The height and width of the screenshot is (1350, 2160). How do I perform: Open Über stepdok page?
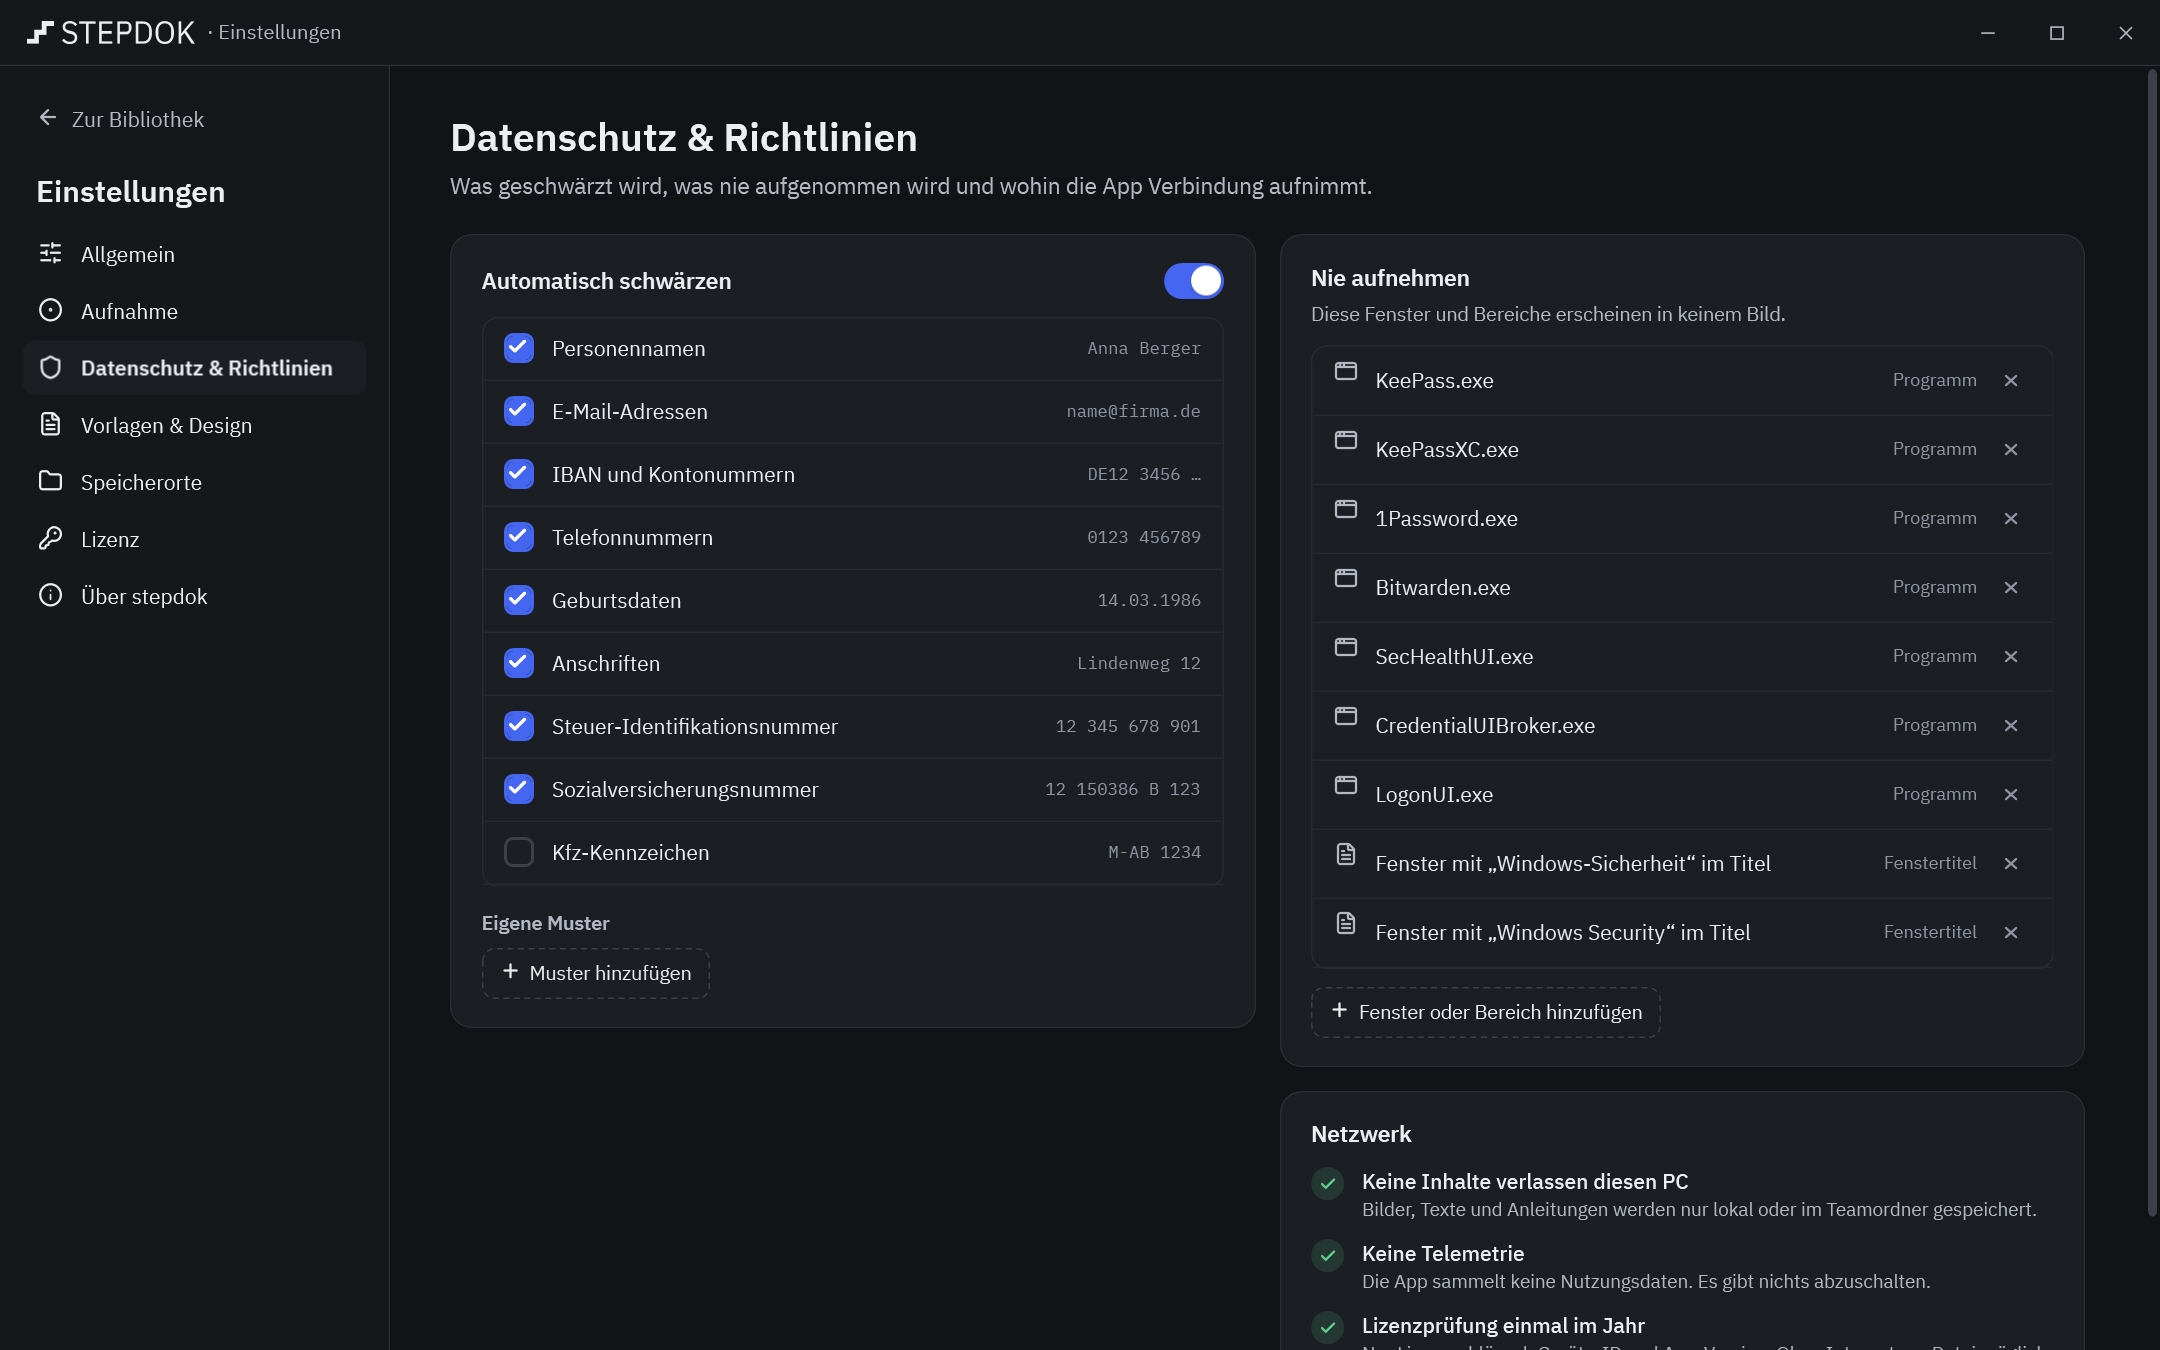tap(194, 596)
